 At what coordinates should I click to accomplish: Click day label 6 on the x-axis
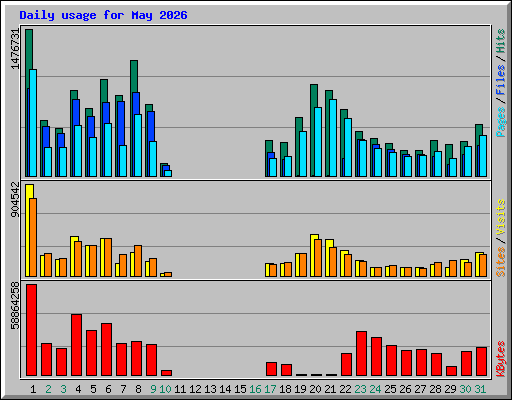pyautogui.click(x=108, y=389)
